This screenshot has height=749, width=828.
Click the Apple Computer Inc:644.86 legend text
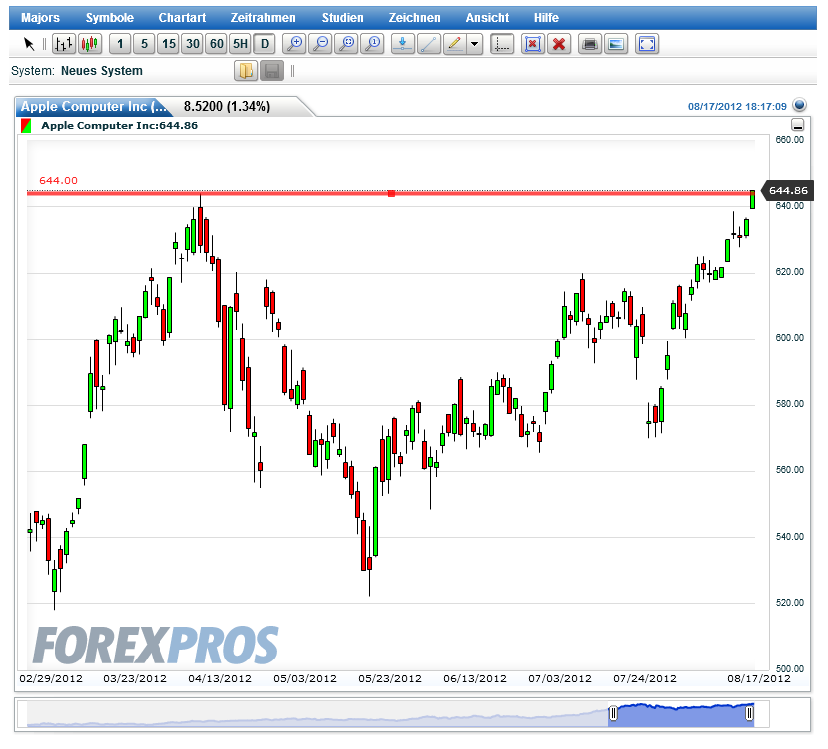[x=120, y=126]
